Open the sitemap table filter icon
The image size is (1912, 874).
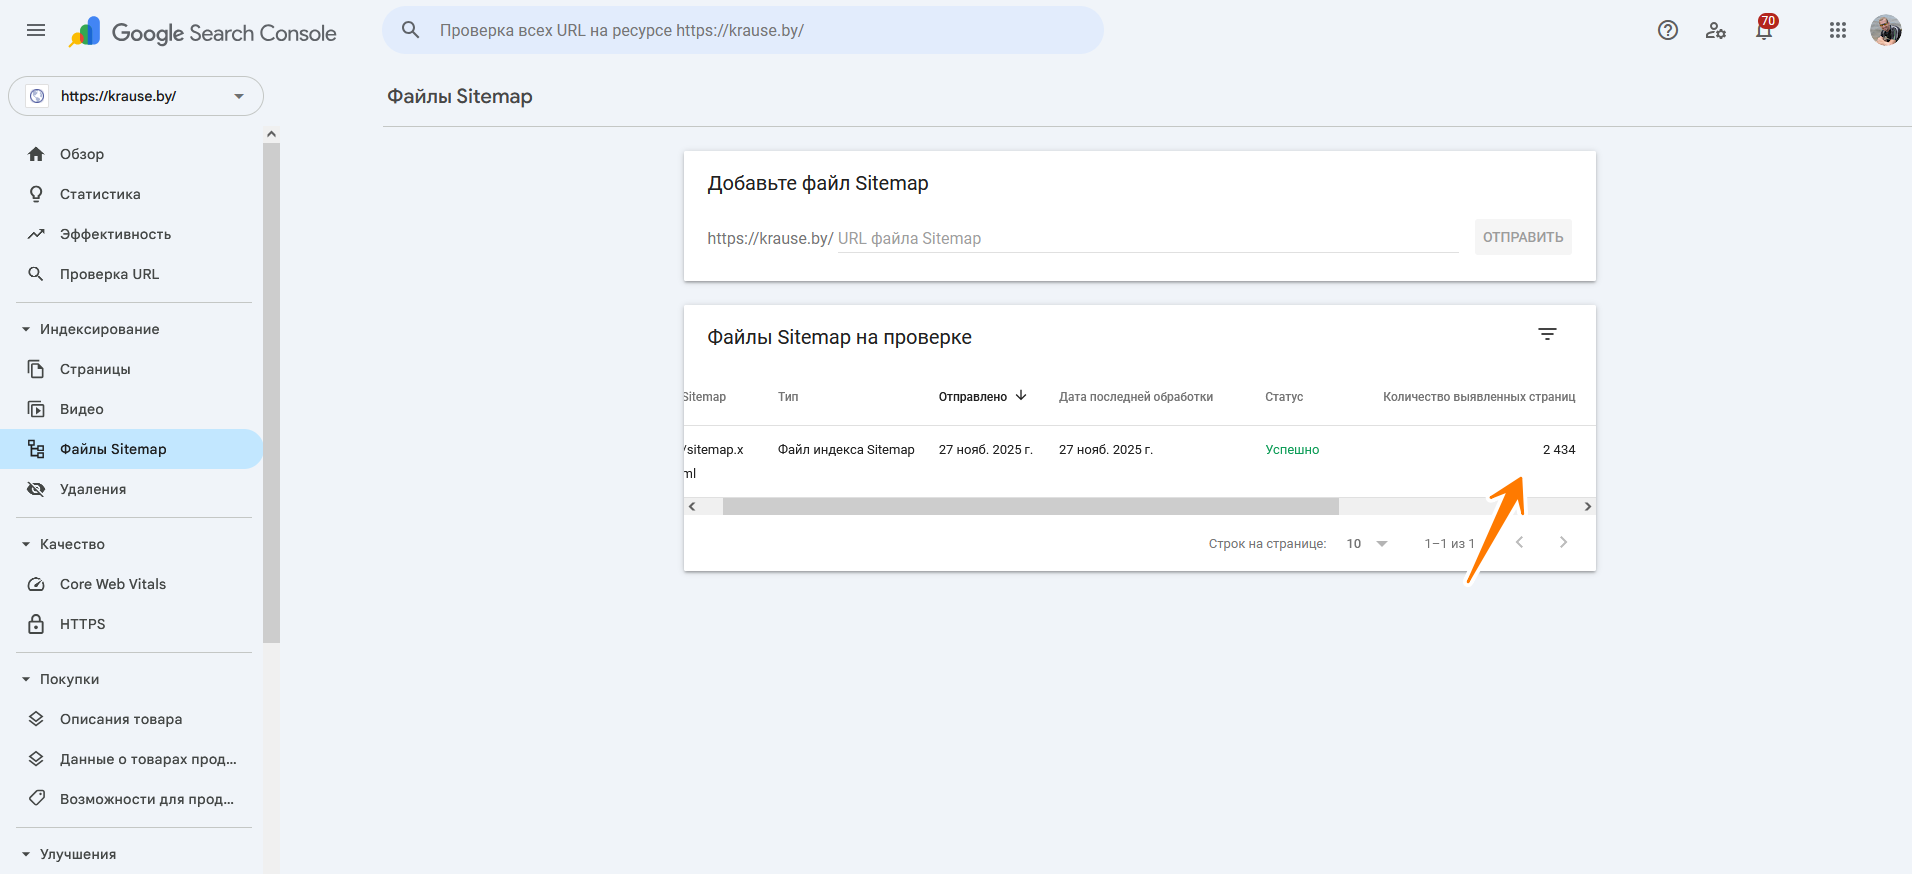coord(1547,334)
